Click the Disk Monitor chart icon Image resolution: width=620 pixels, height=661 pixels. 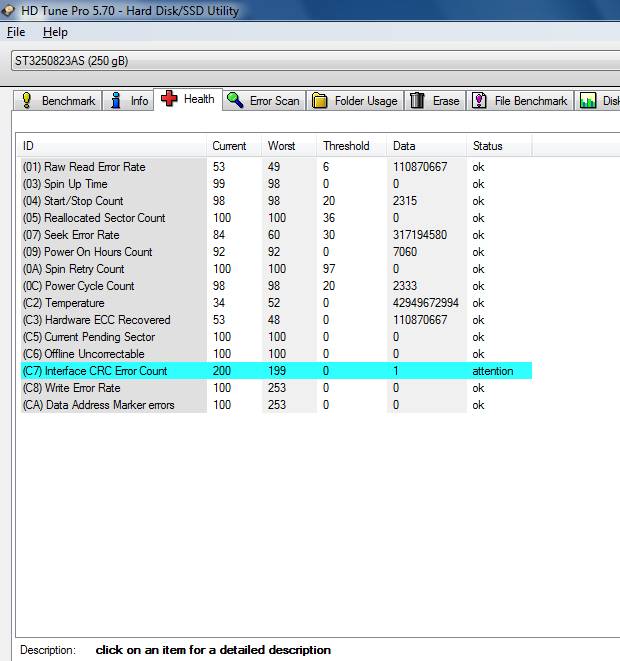[x=588, y=101]
